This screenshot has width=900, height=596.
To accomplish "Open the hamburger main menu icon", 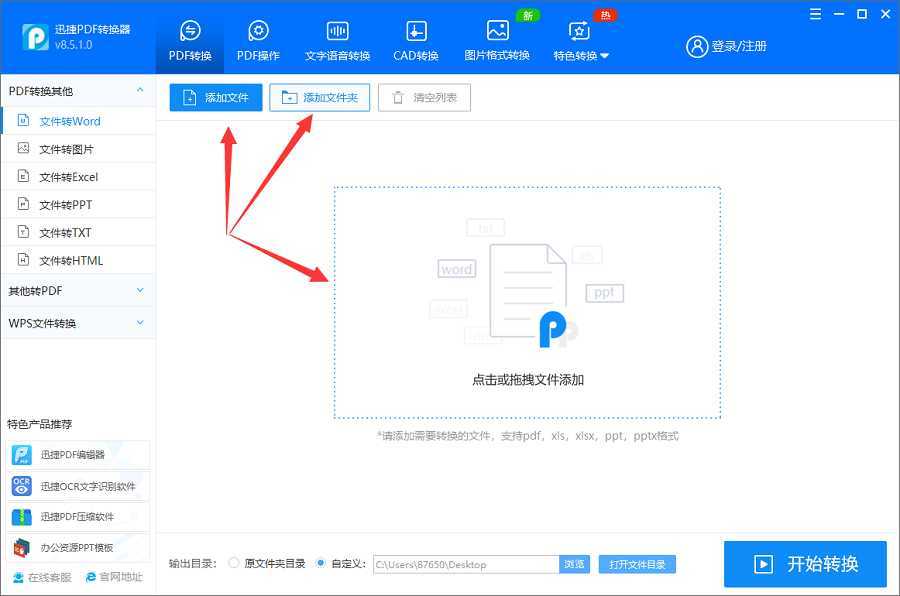I will 815,14.
